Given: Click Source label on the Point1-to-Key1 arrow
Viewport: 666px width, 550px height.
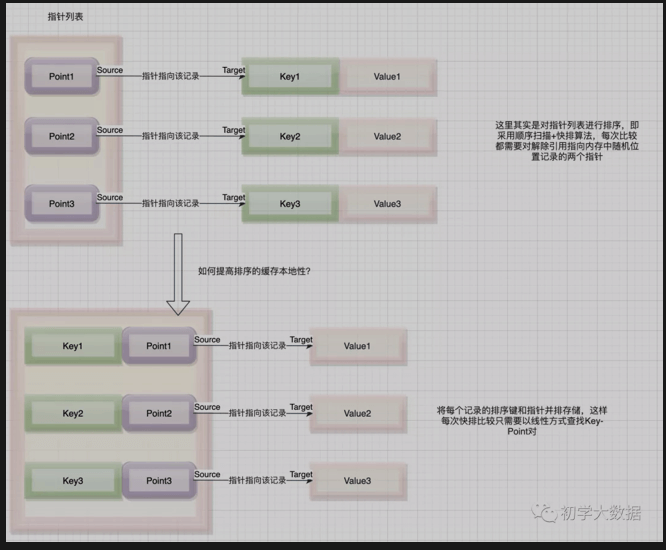Looking at the screenshot, I should (110, 70).
